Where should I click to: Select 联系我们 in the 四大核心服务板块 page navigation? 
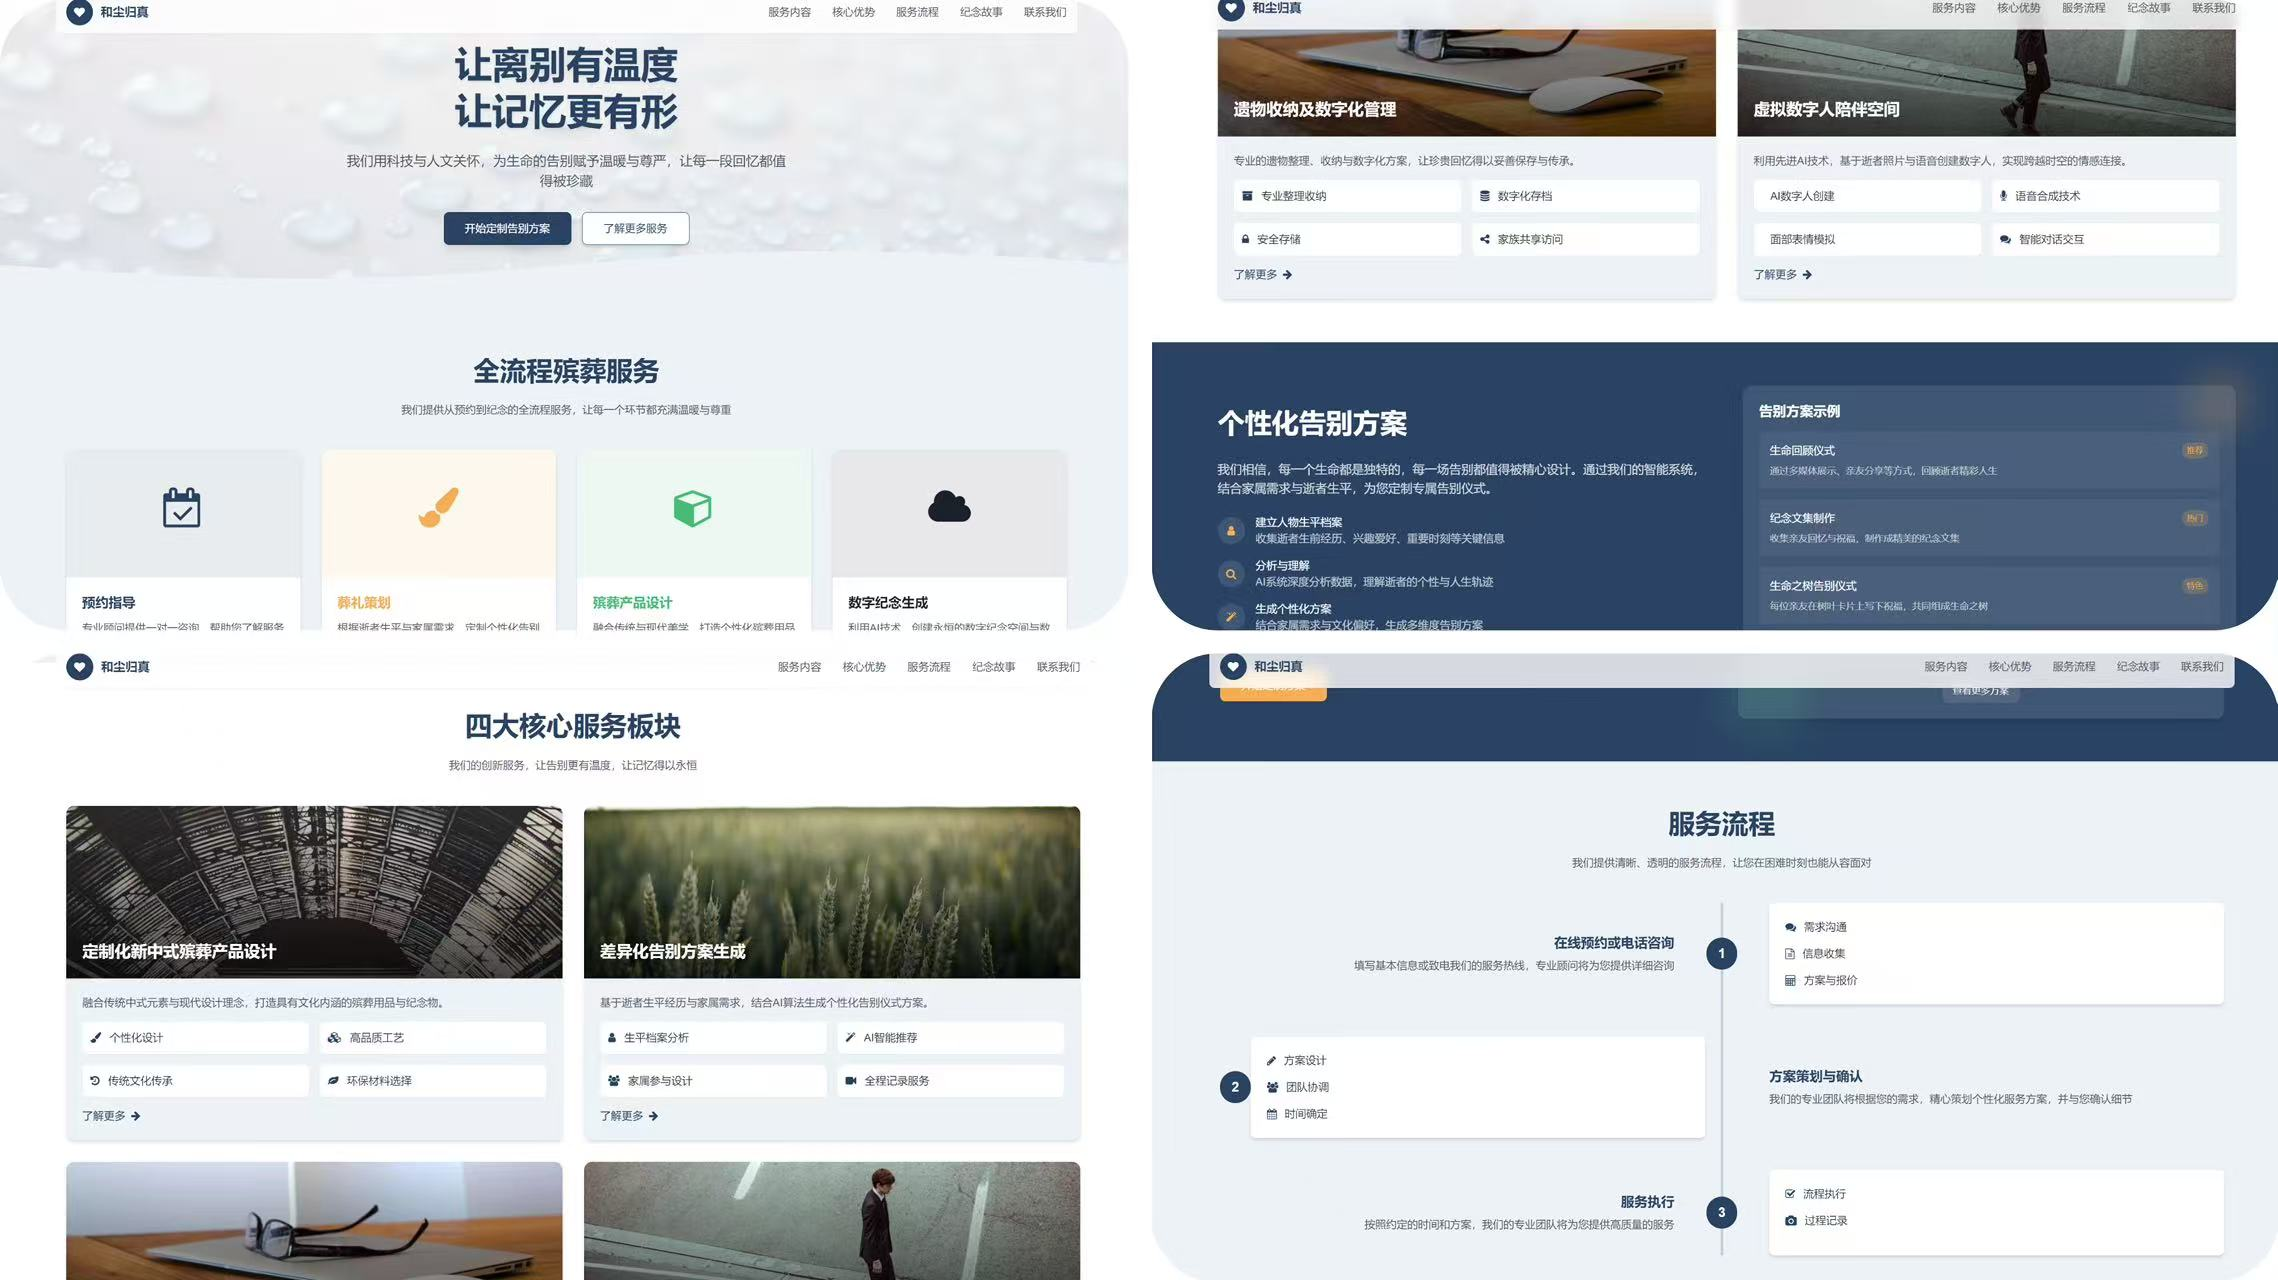pos(1058,667)
